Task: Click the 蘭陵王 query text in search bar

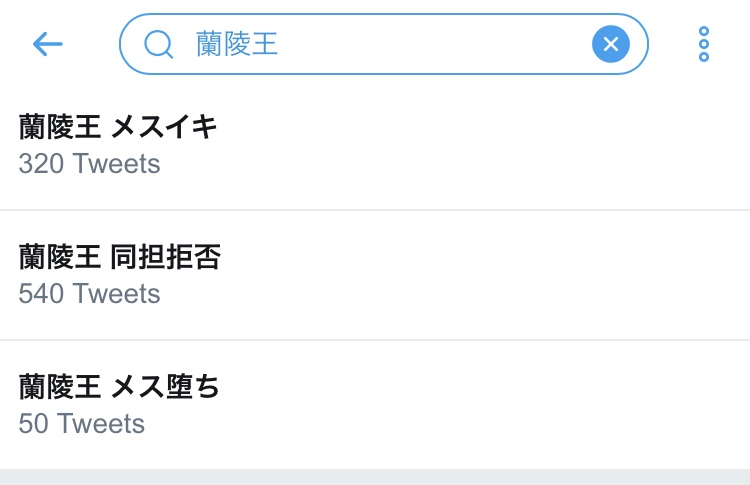Action: [x=236, y=44]
